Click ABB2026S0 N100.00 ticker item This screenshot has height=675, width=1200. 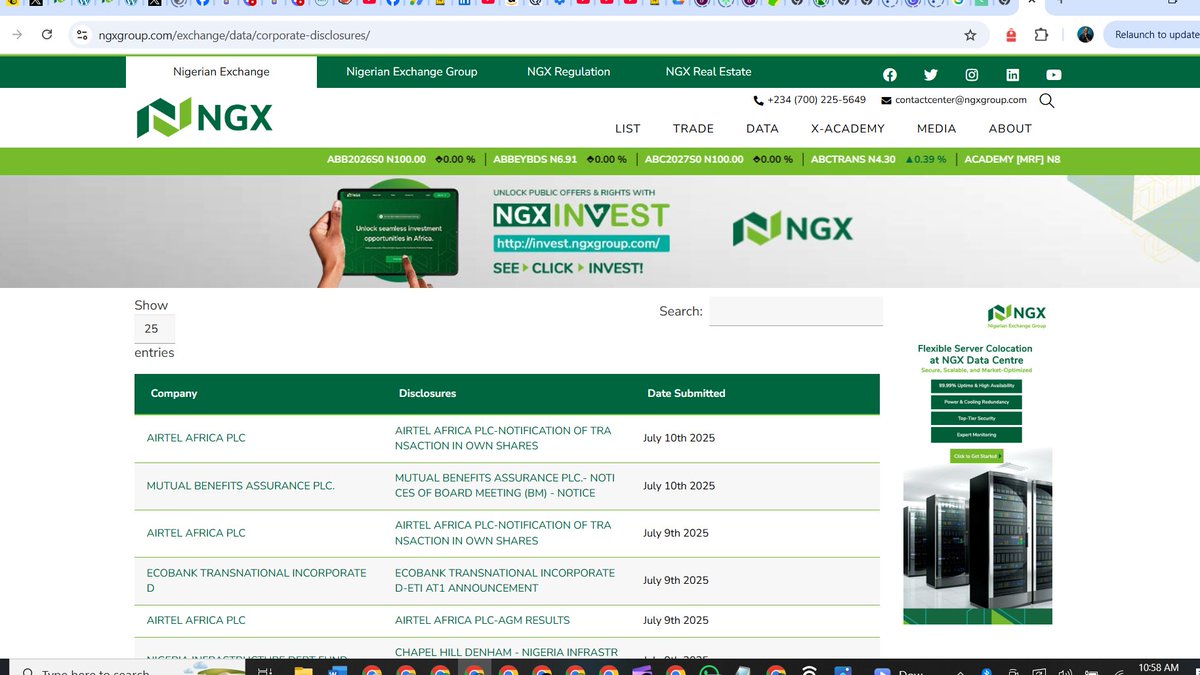pyautogui.click(x=376, y=160)
